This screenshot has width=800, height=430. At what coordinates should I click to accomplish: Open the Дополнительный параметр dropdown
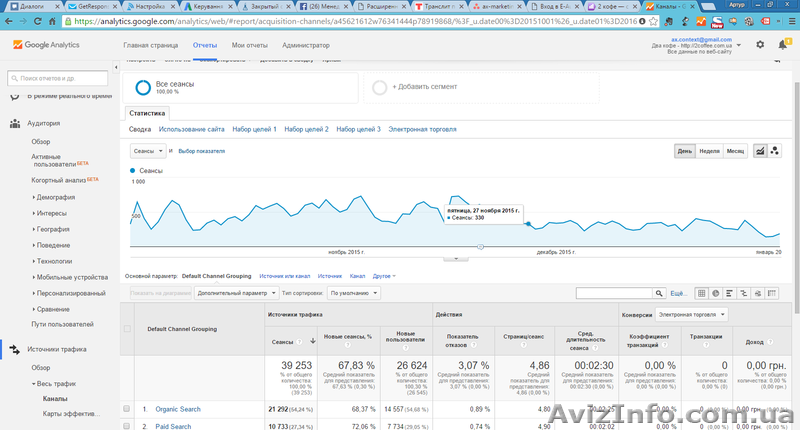click(233, 293)
